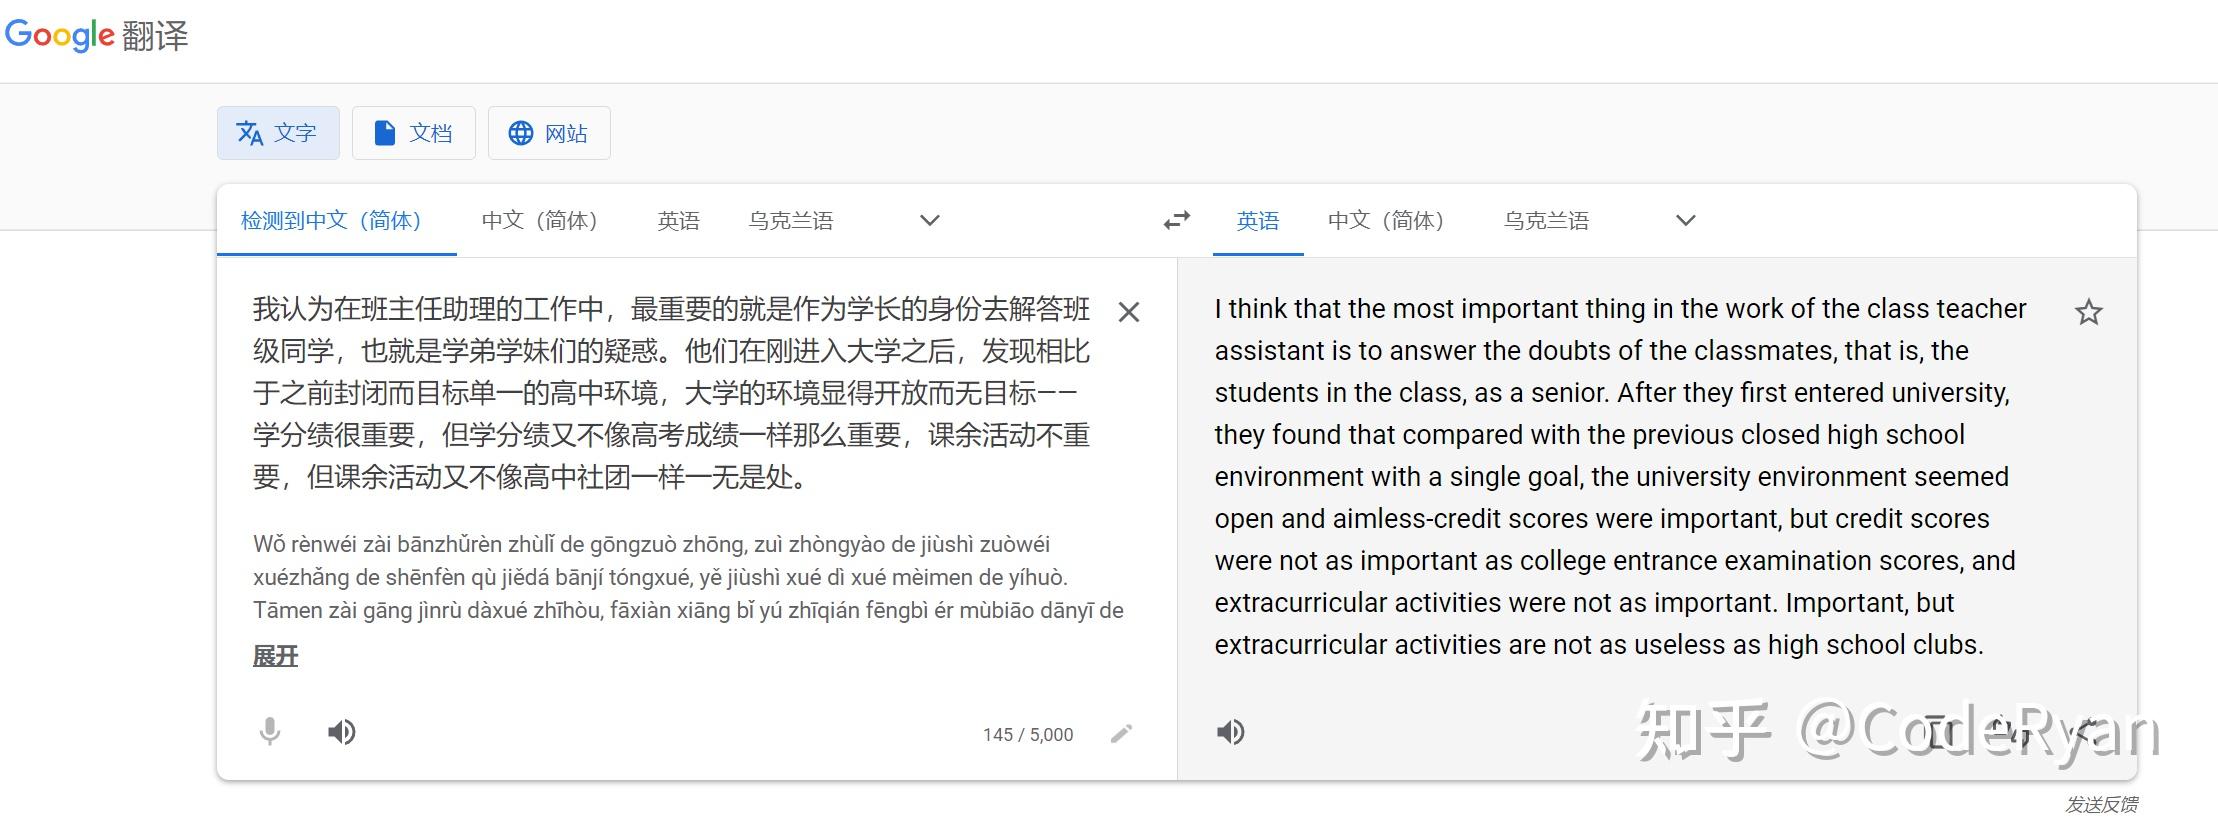Image resolution: width=2218 pixels, height=831 pixels.
Task: Open the 发送反馈 feedback link
Action: pyautogui.click(x=2101, y=804)
